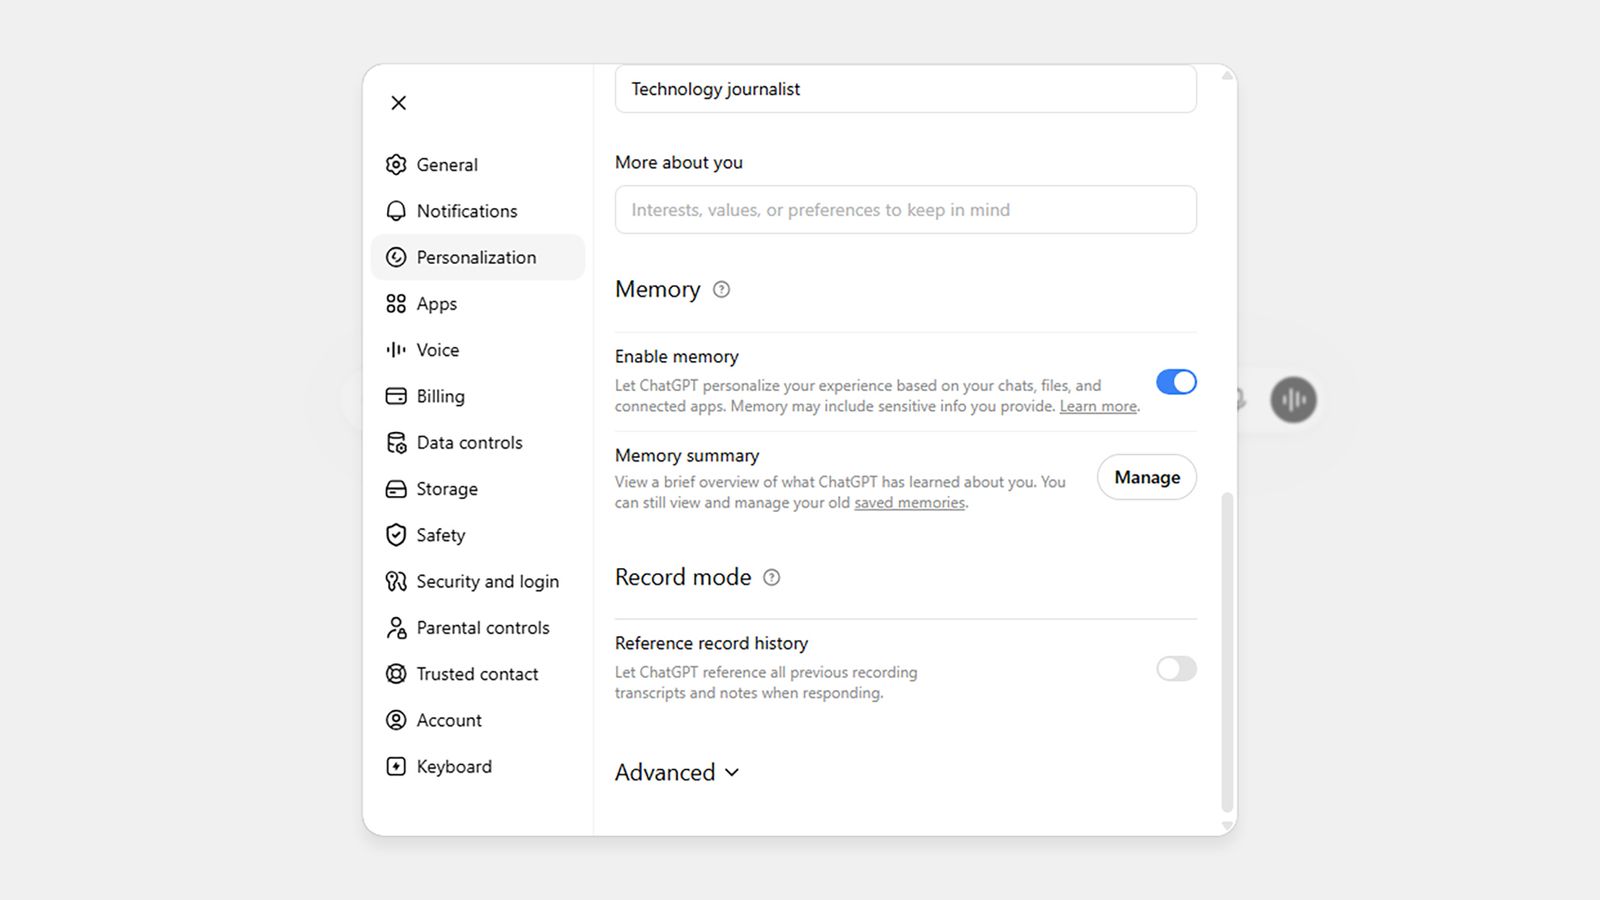Click the Manage memory summary button
This screenshot has height=900, width=1600.
click(x=1147, y=477)
